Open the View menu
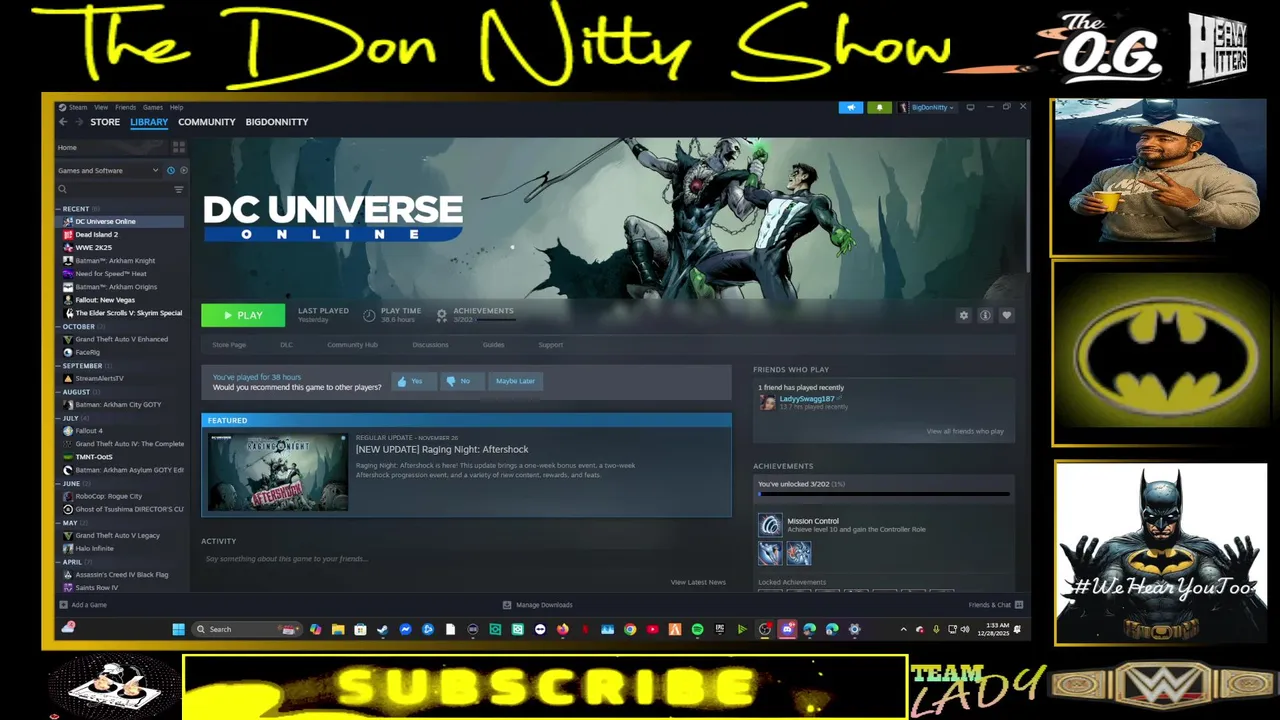Viewport: 1280px width, 720px height. (101, 107)
